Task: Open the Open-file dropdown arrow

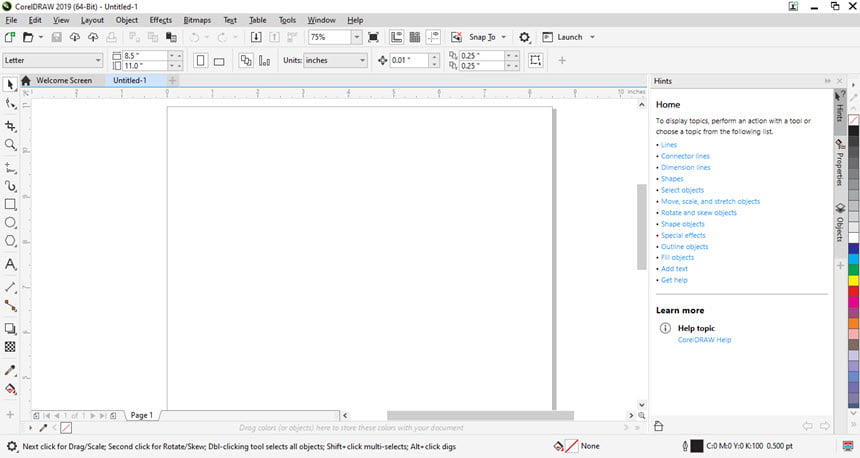Action: click(41, 37)
